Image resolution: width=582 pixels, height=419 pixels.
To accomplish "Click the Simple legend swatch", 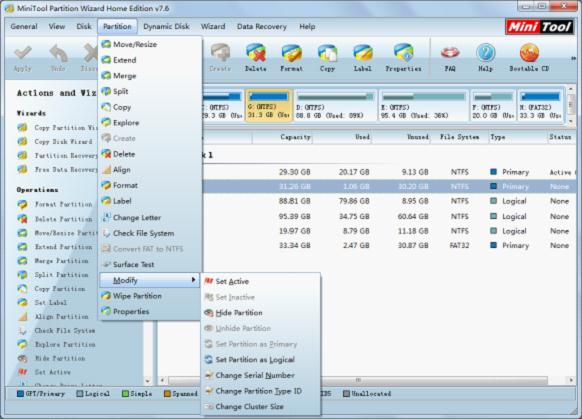I will pos(125,394).
